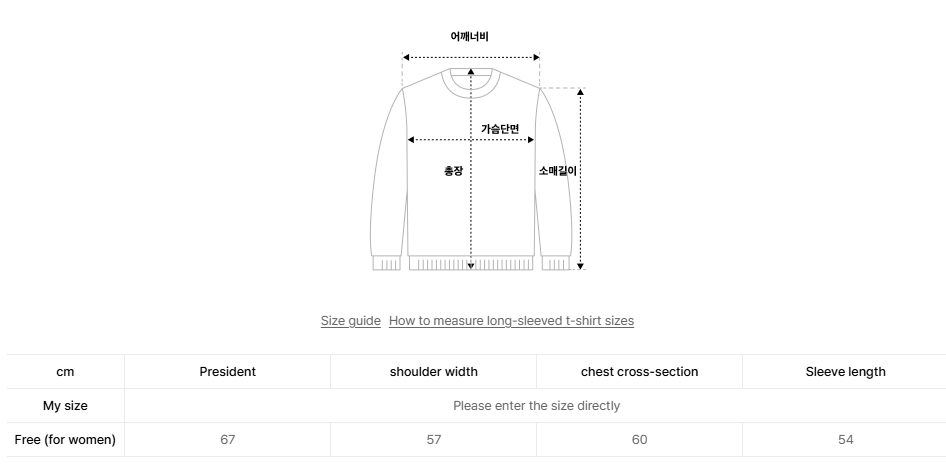The image size is (946, 468).
Task: Click the cm unit header cell
Action: pyautogui.click(x=65, y=372)
